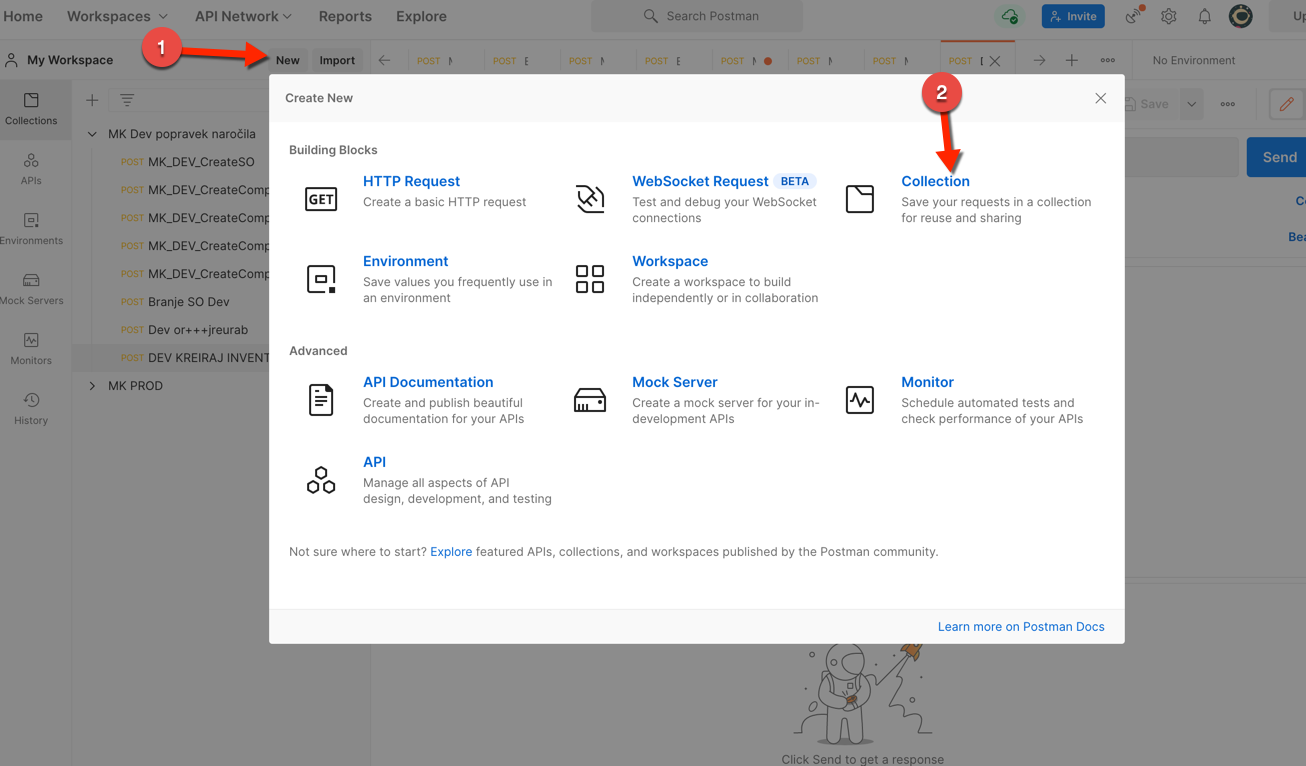Open the notifications bell
Screen dimensions: 1306x766
(x=1205, y=16)
